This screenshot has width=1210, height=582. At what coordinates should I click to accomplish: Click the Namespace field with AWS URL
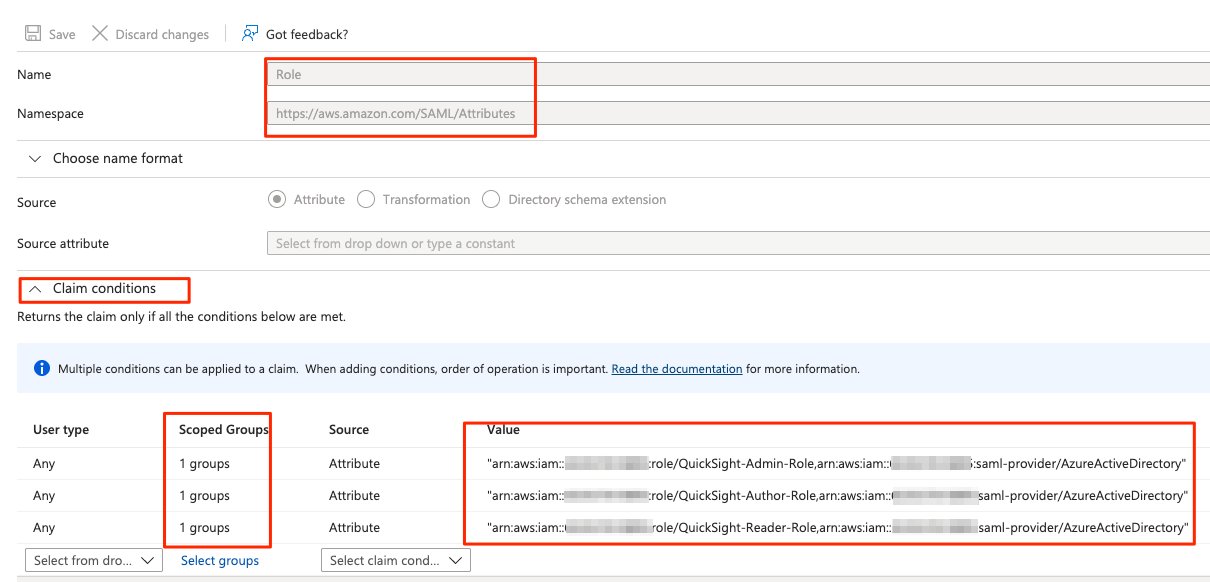point(738,114)
